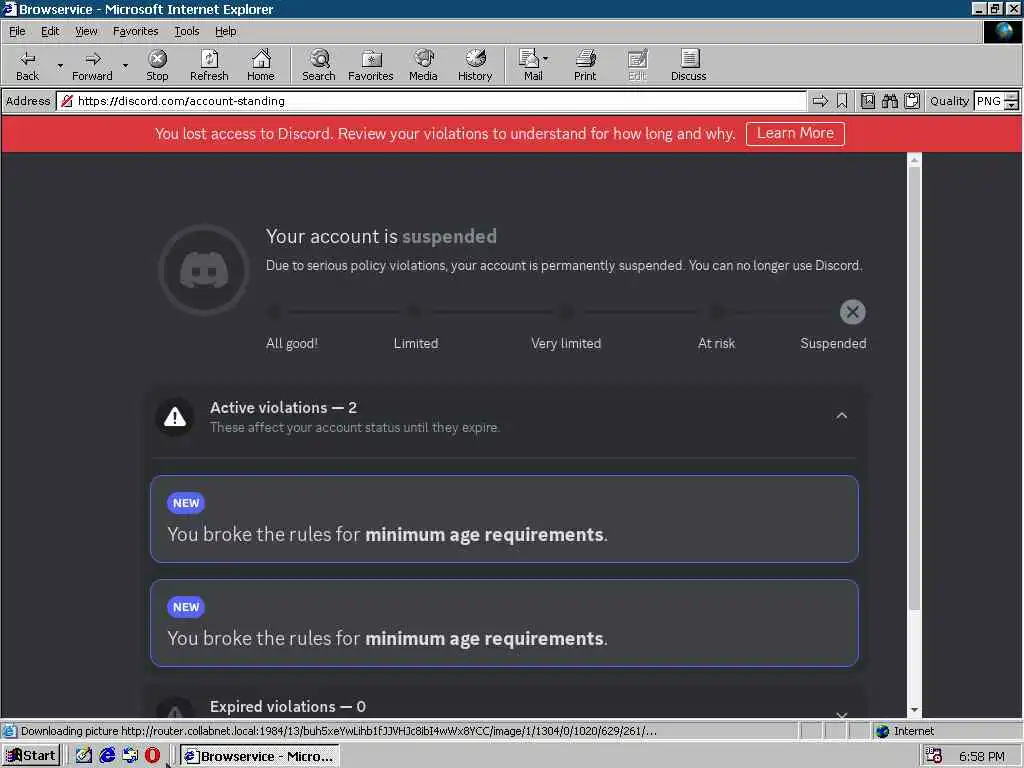Viewport: 1024px width, 768px height.
Task: Click the taskbar clock 6:58 PM
Action: click(982, 756)
